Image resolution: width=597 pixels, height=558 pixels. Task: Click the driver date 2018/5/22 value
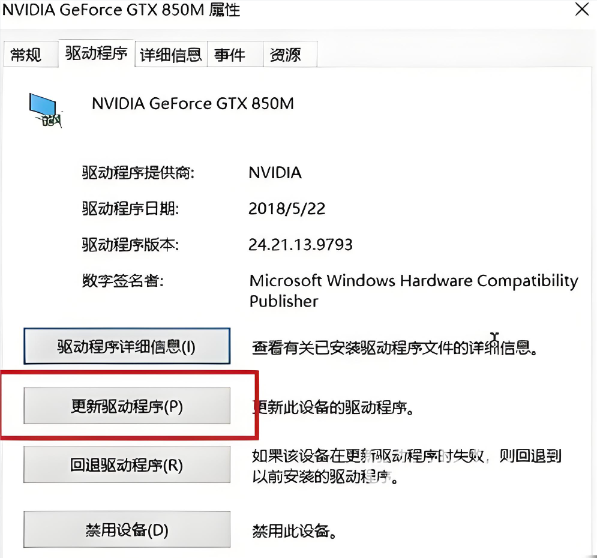tap(287, 209)
